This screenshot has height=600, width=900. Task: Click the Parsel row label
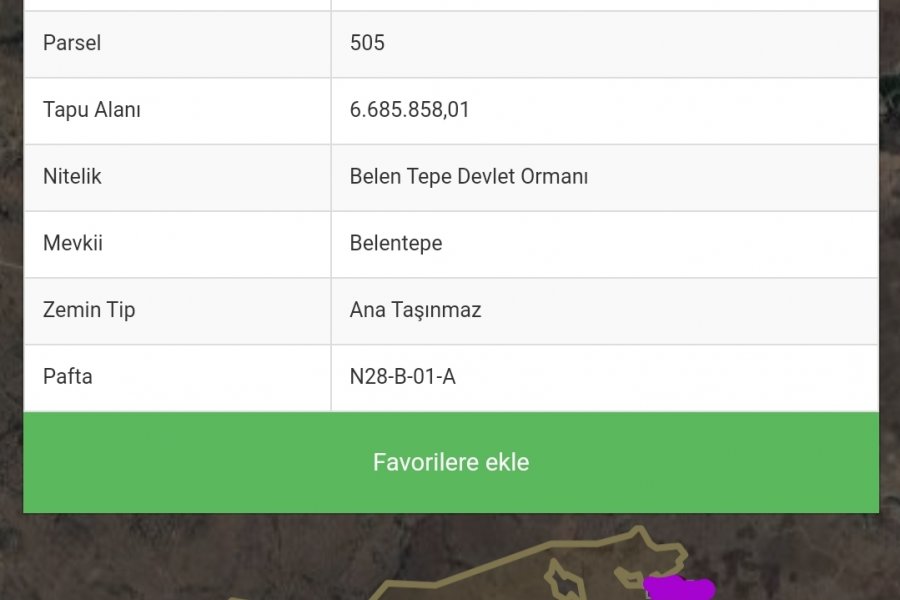[x=72, y=43]
